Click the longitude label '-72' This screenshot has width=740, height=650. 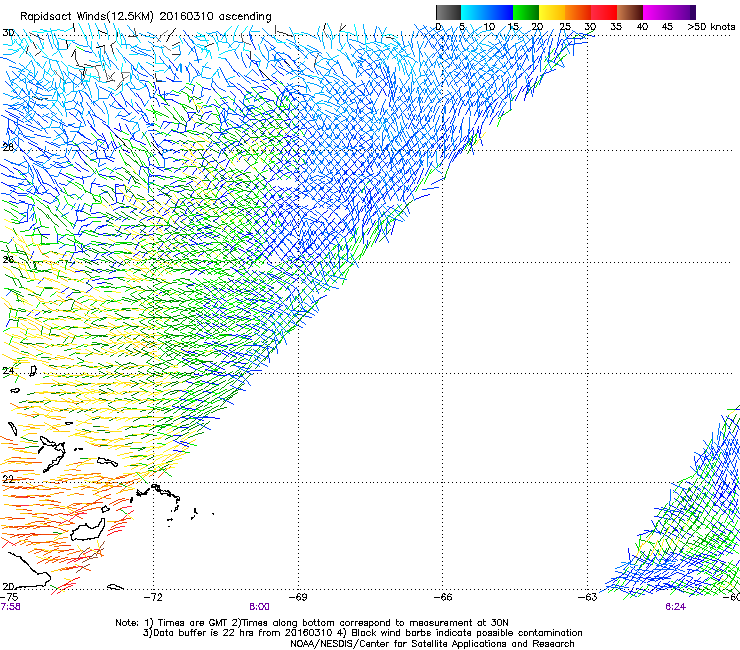[153, 597]
